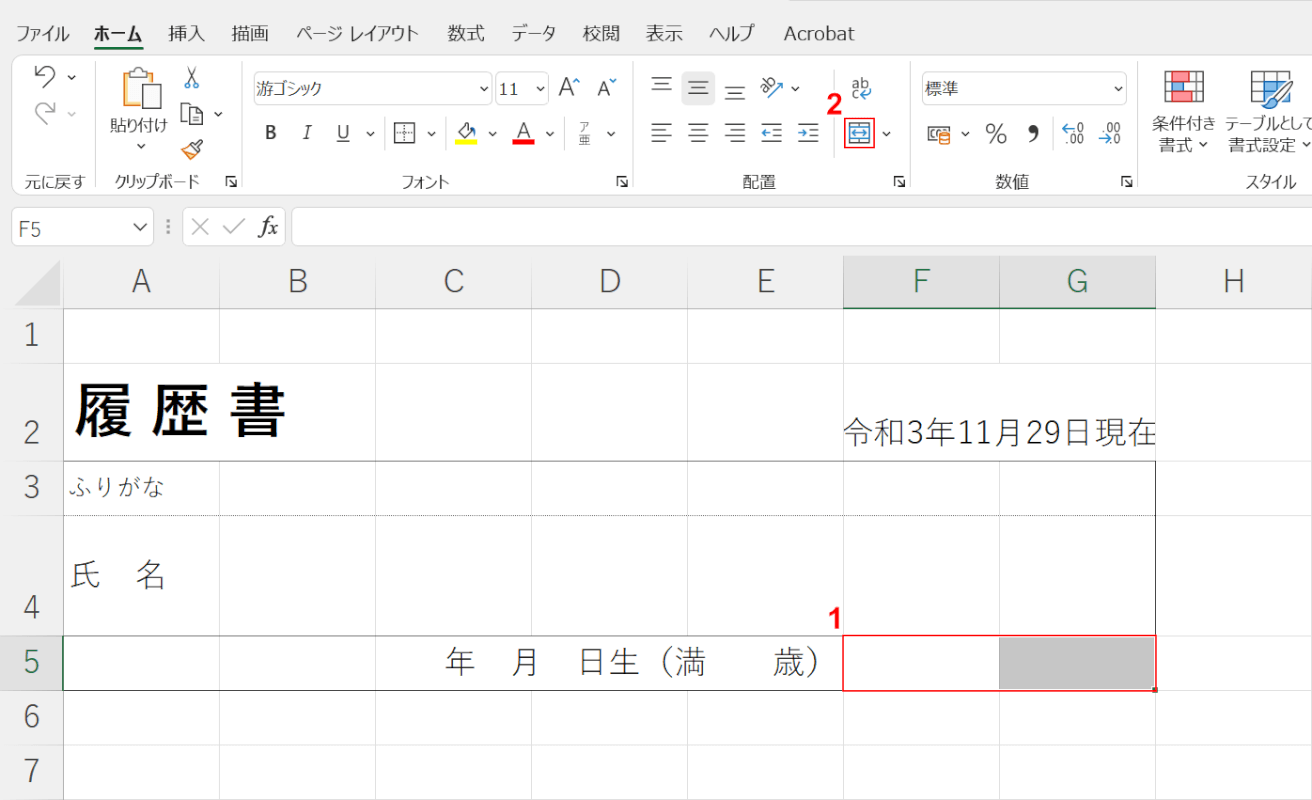Click the Decrease Decimal icon
The width and height of the screenshot is (1312, 800).
[1109, 133]
